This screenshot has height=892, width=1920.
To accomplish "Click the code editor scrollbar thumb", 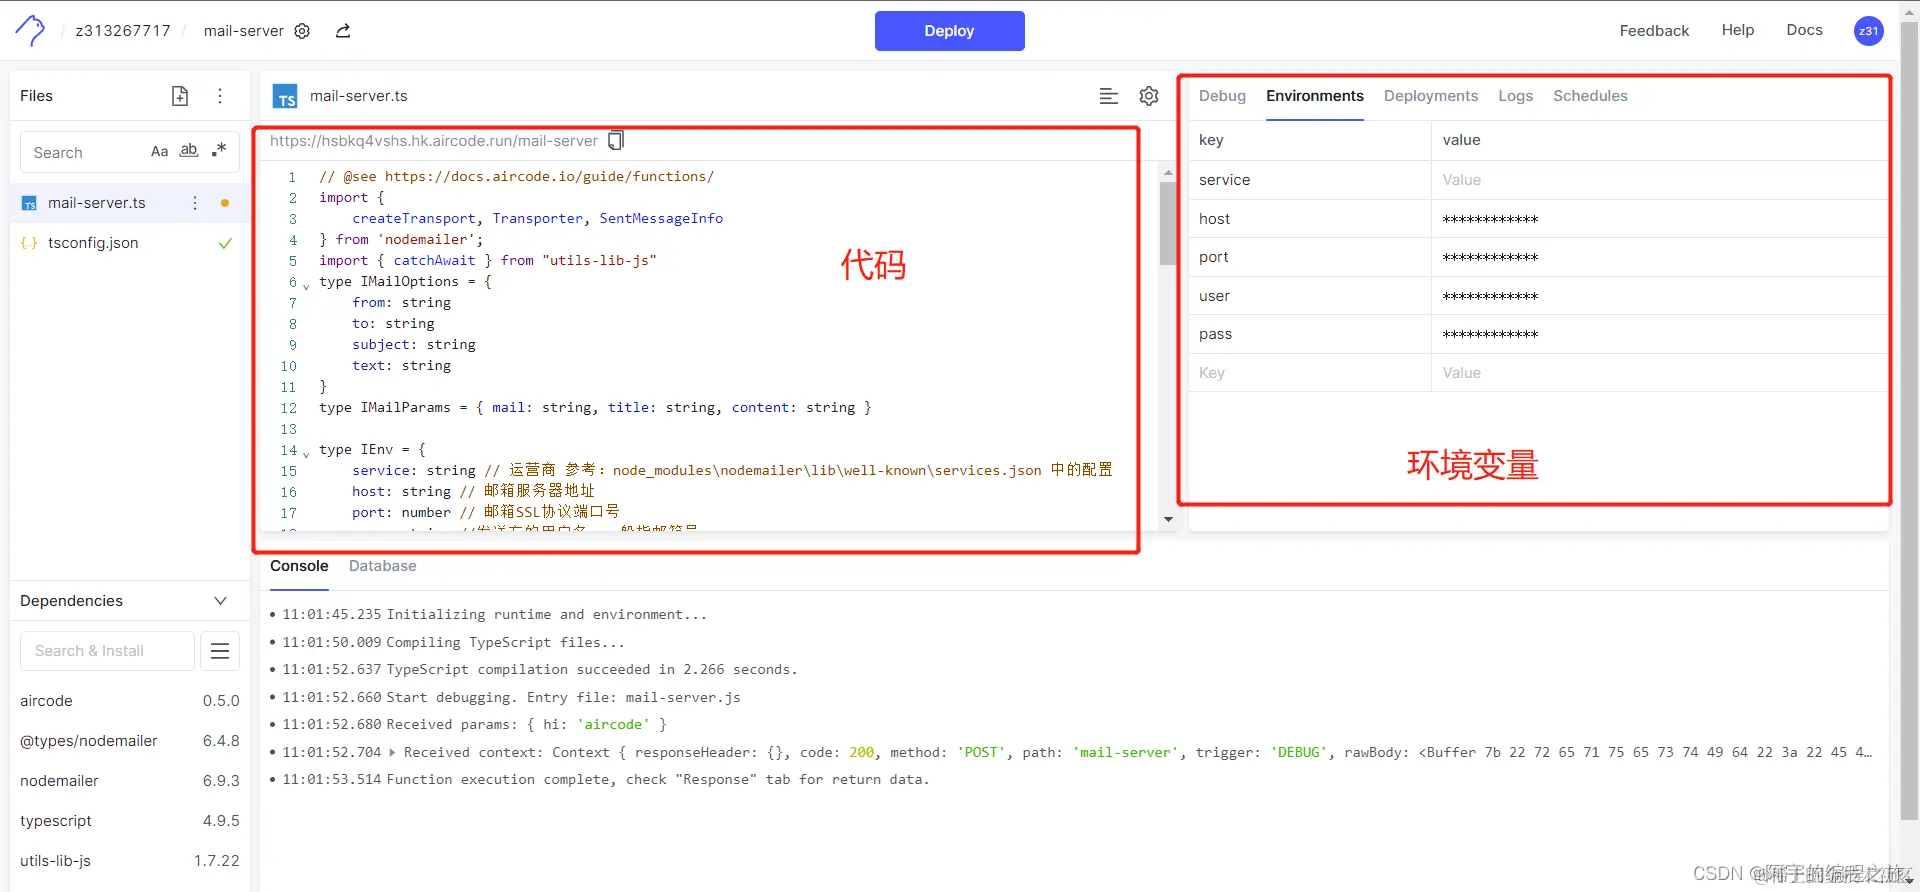I will click(x=1167, y=224).
